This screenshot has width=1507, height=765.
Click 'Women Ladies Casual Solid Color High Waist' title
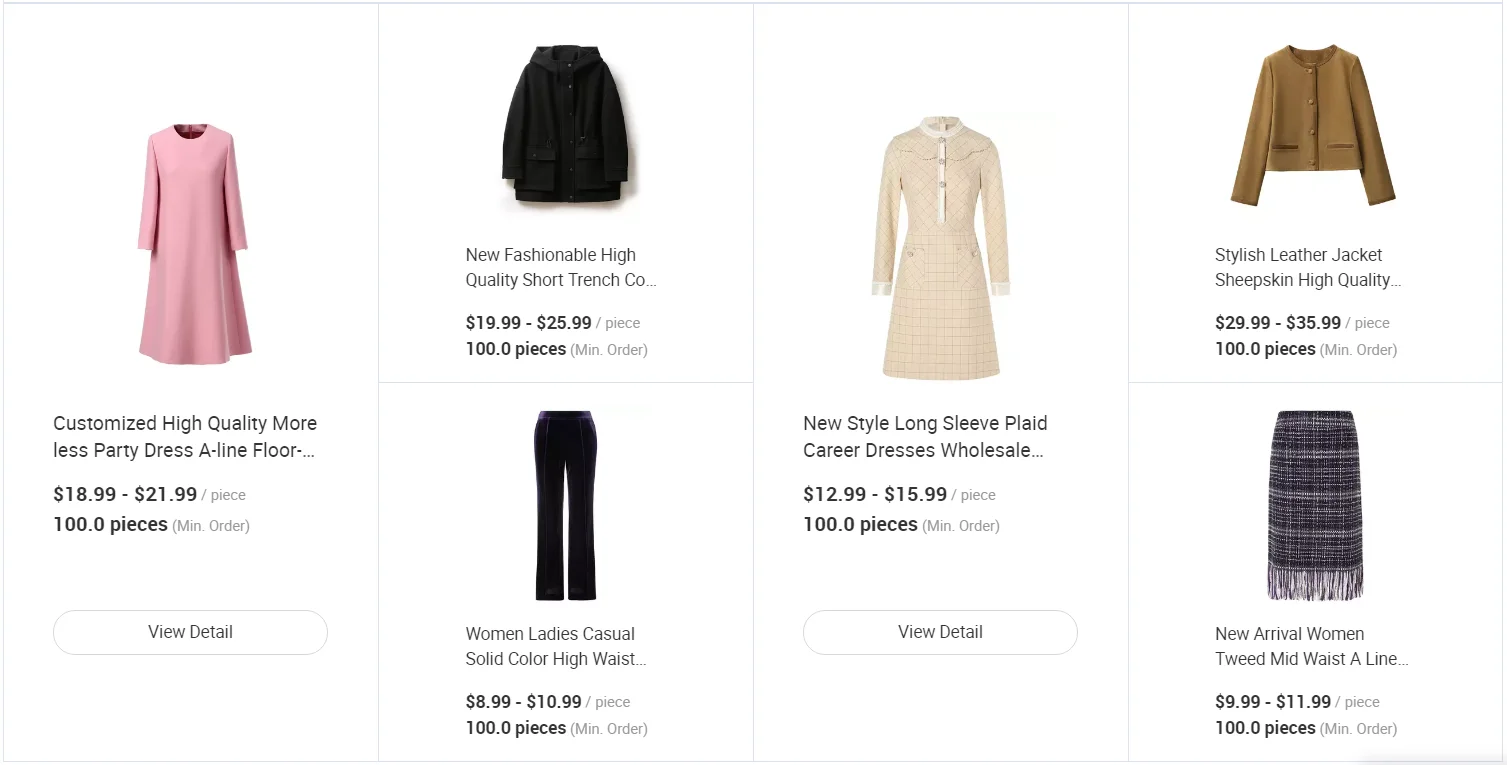click(556, 646)
